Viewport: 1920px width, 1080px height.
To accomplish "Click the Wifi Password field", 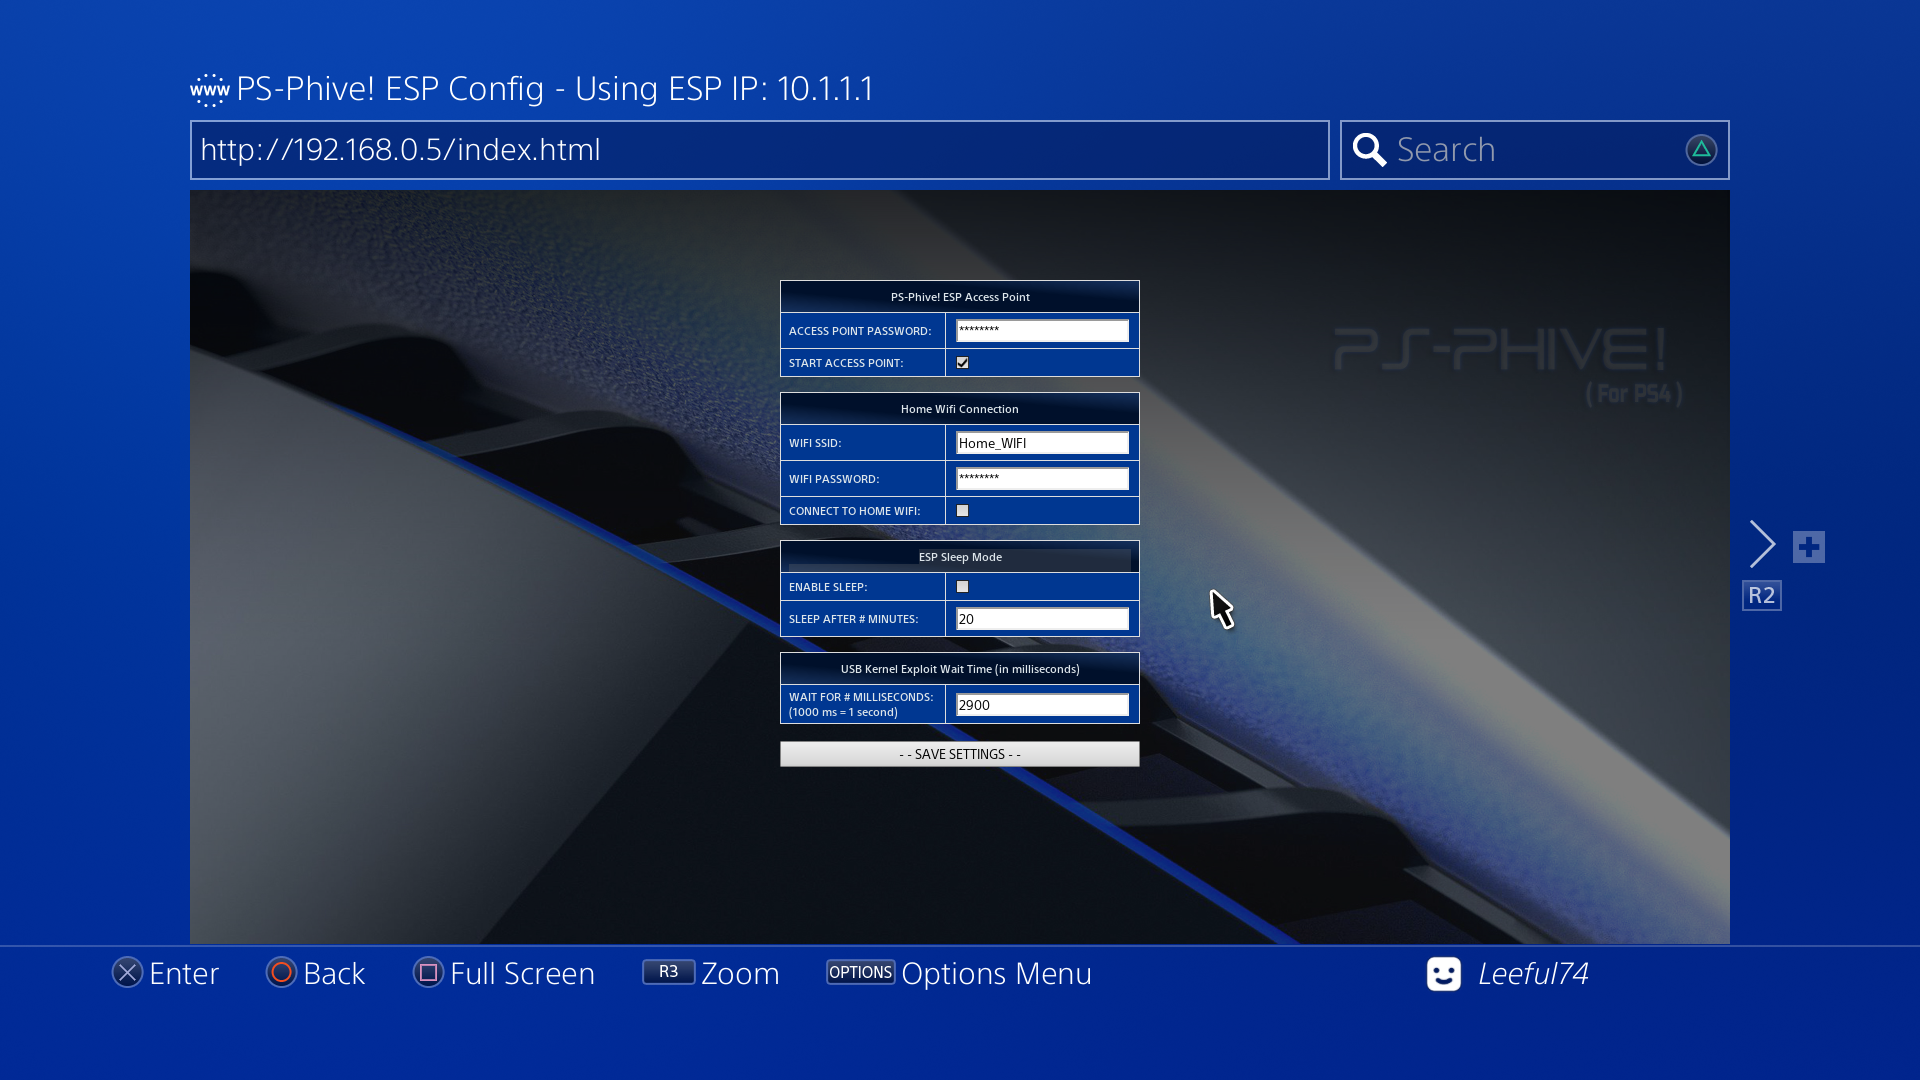I will (1042, 479).
